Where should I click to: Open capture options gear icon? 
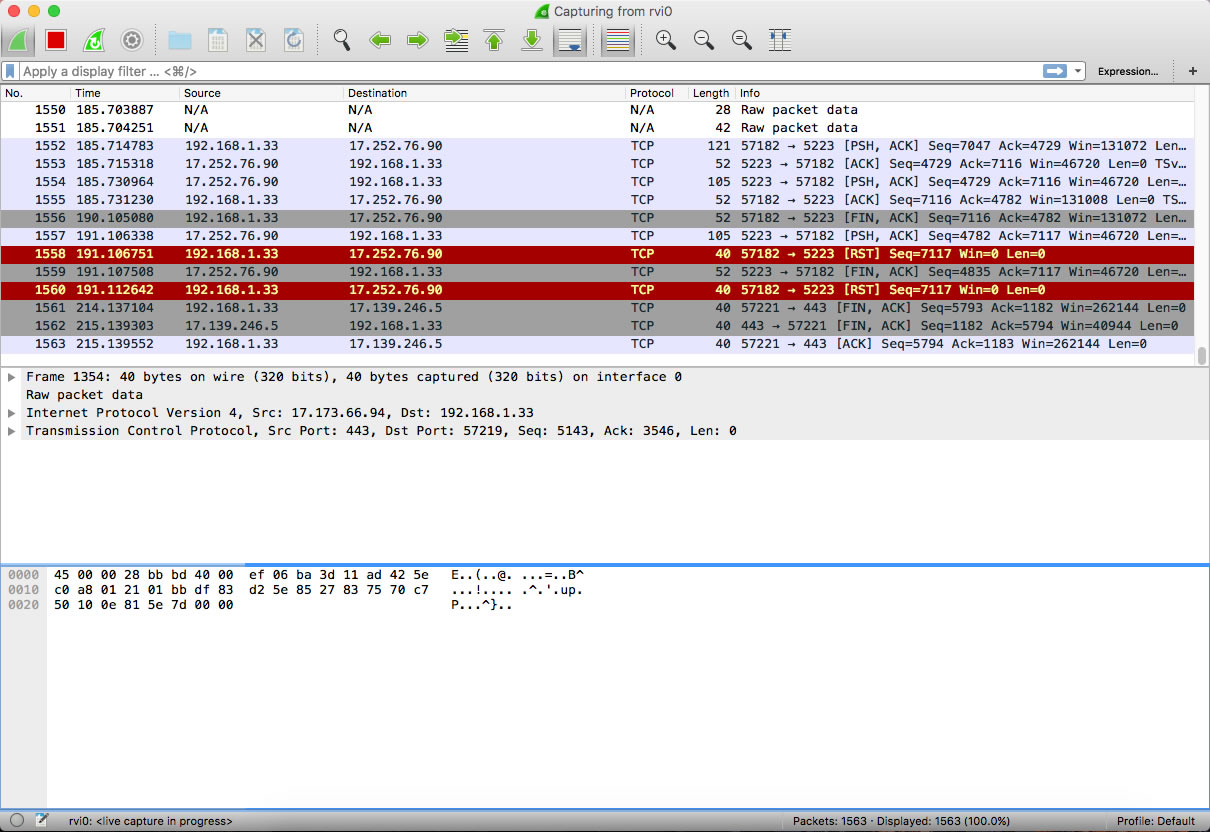click(x=132, y=40)
